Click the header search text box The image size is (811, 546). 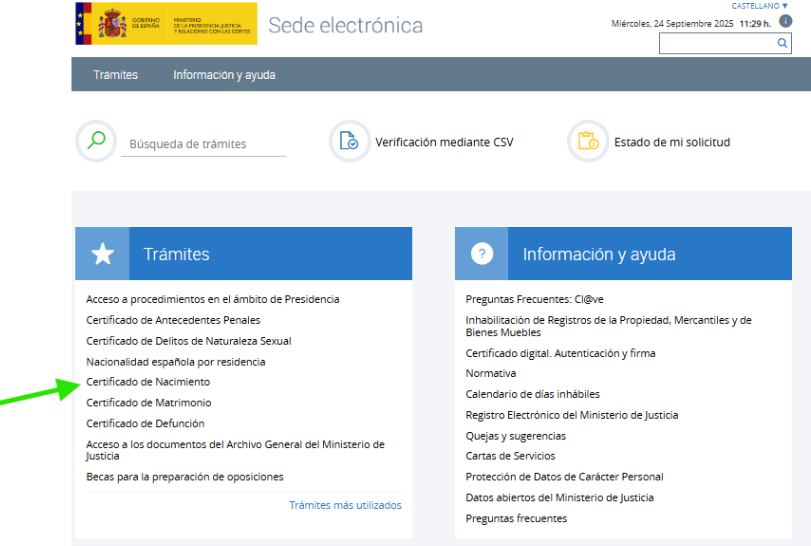click(x=716, y=44)
